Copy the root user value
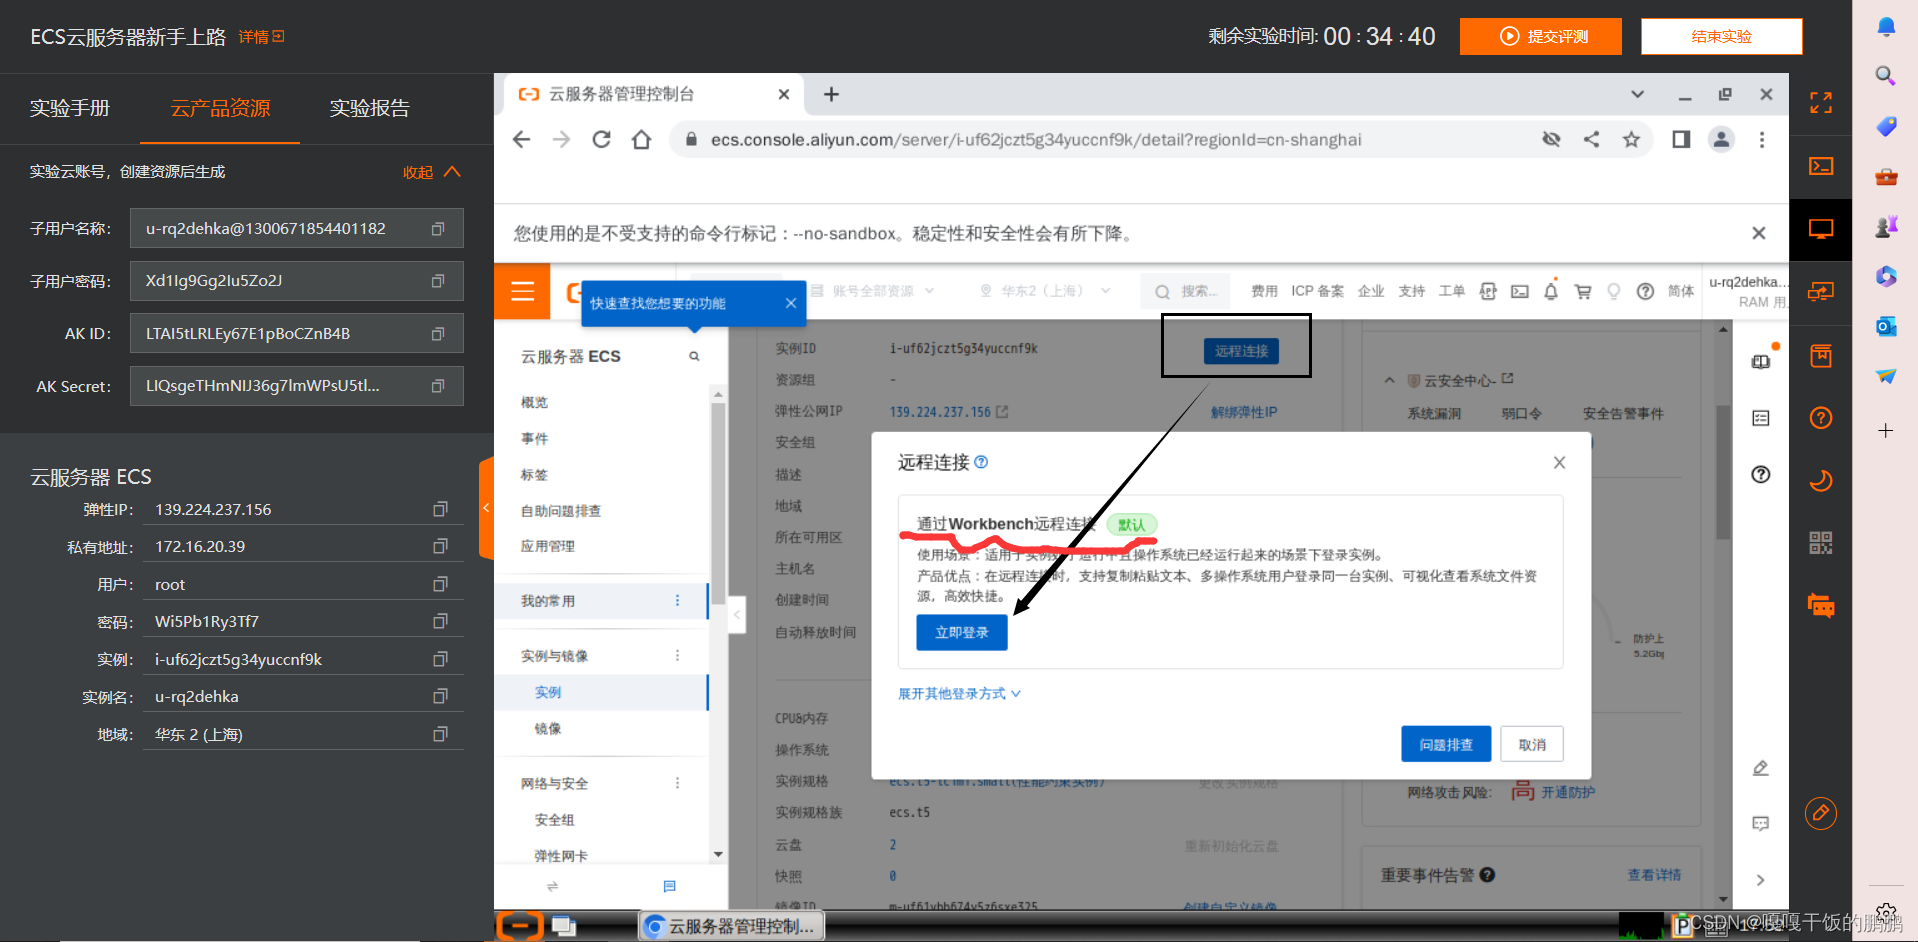This screenshot has height=942, width=1918. click(x=440, y=584)
